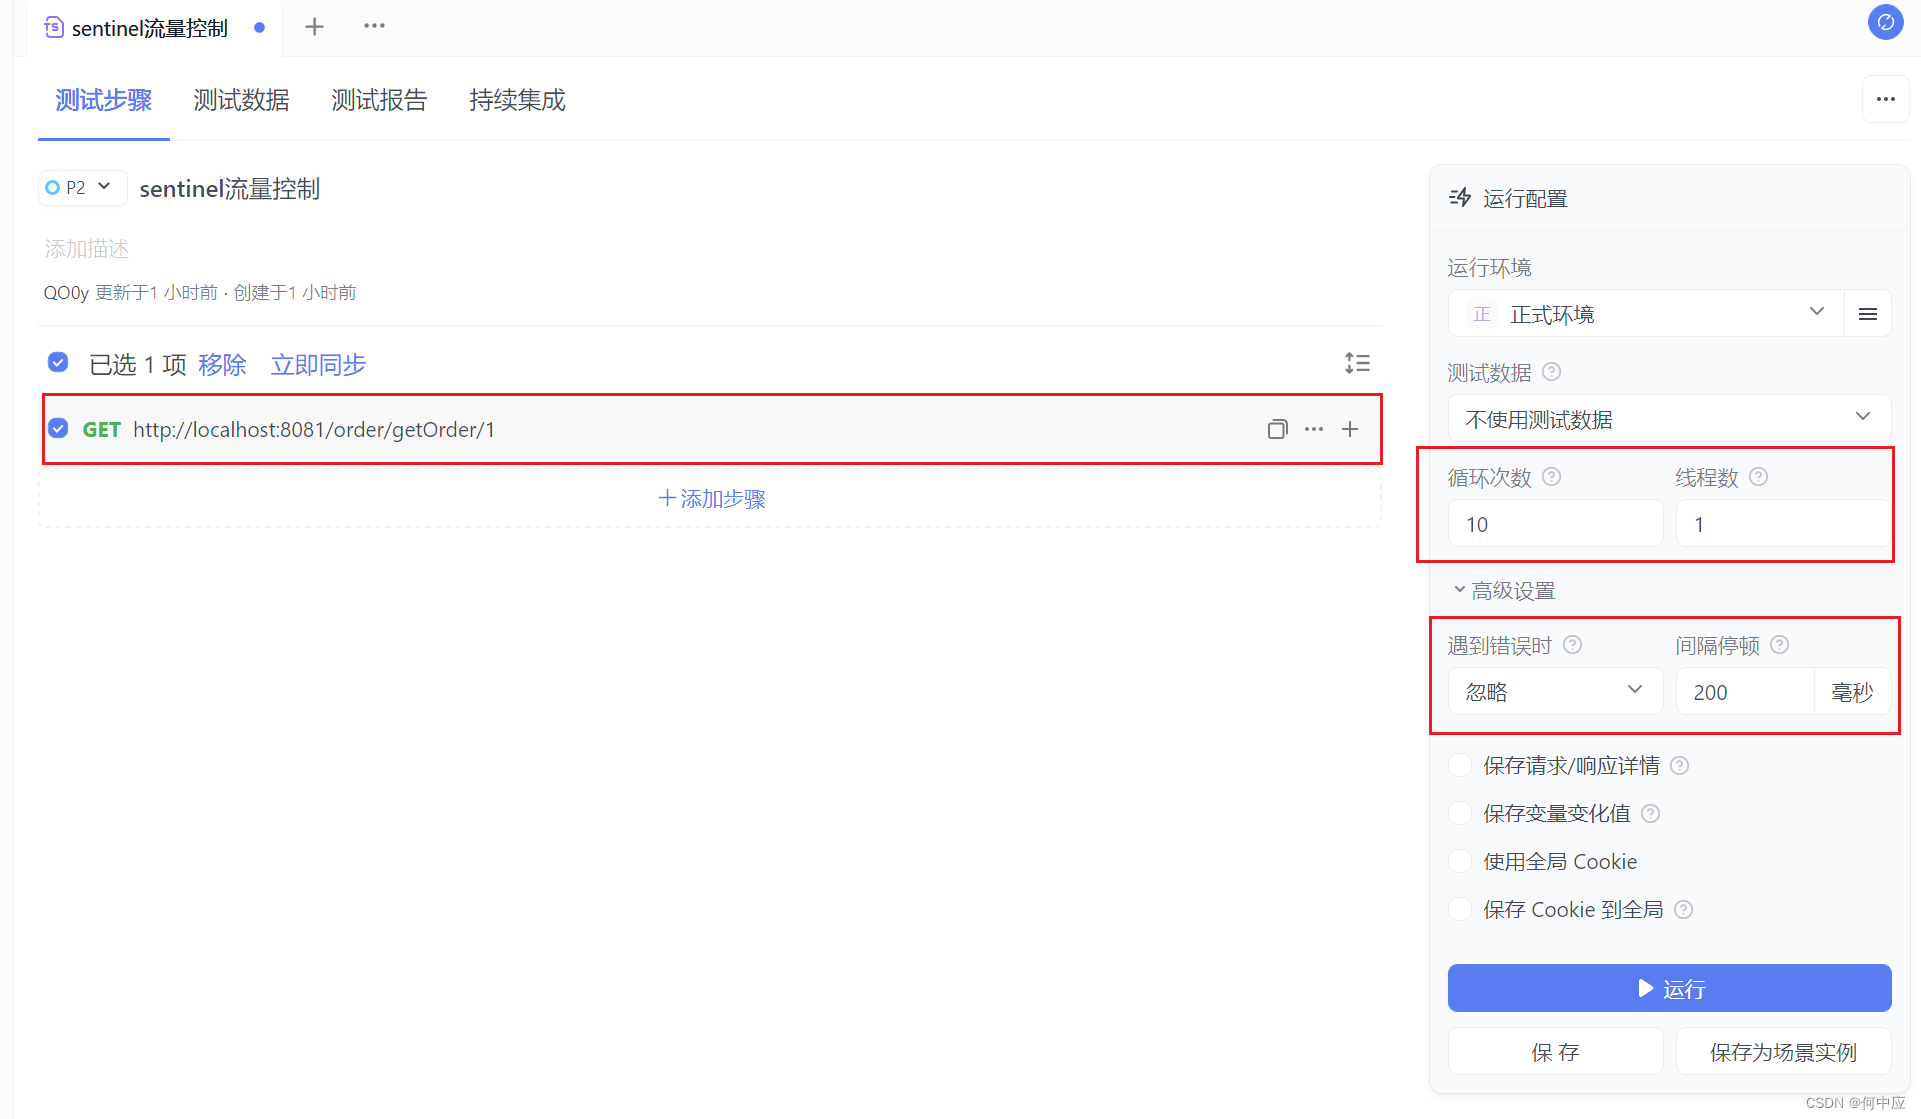Viewport: 1921px width, 1119px height.
Task: Click the 线程数 input showing 1
Action: point(1783,524)
